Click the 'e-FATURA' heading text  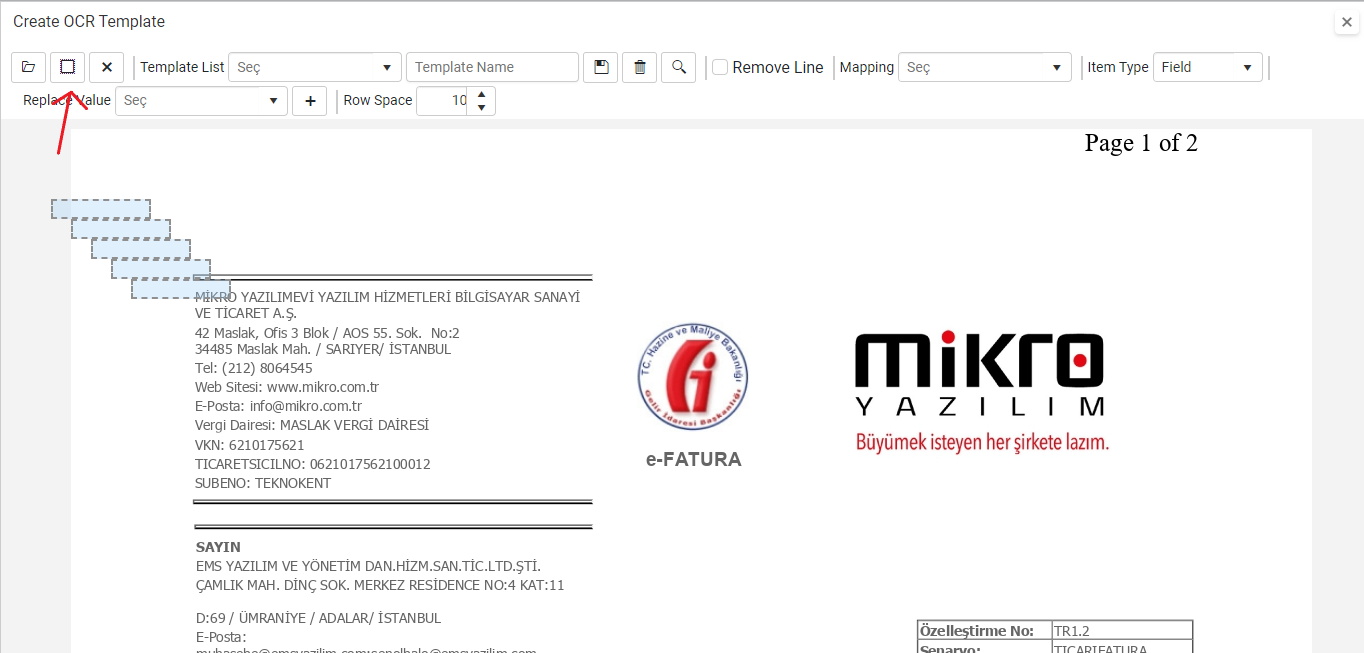click(693, 460)
